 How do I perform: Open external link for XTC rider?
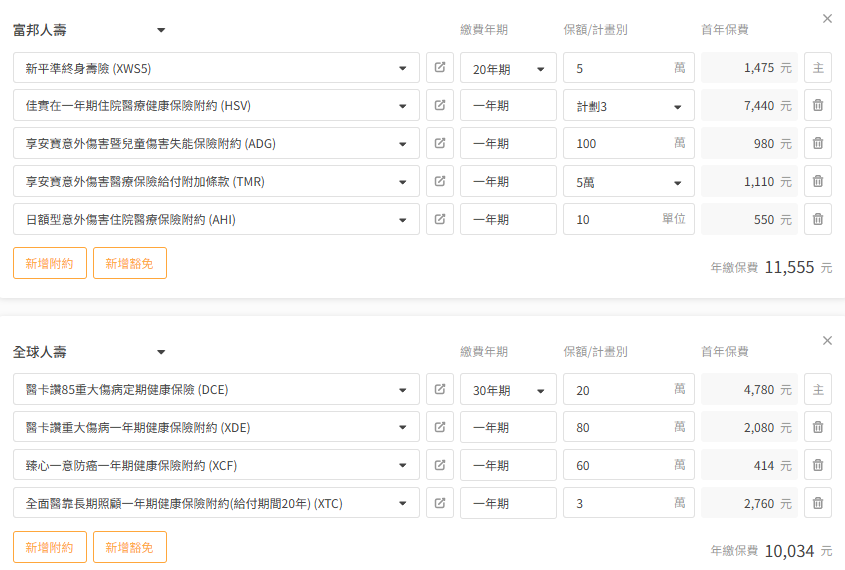[440, 503]
